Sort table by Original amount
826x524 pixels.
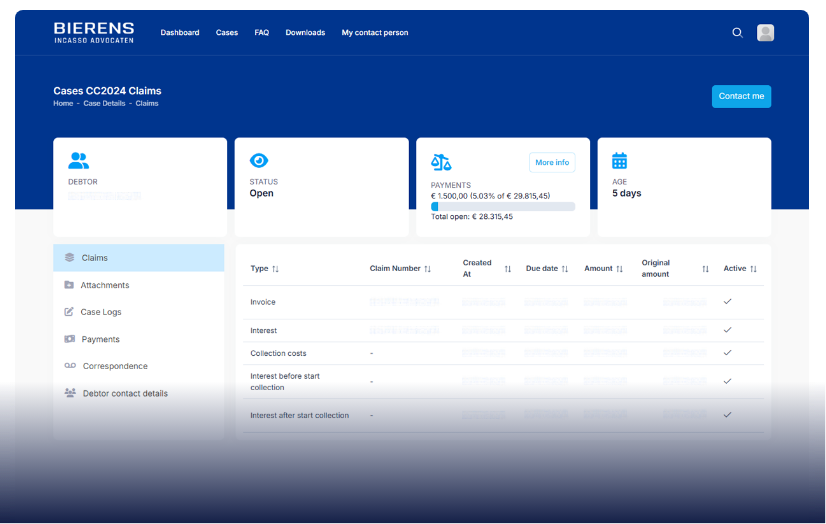click(705, 269)
